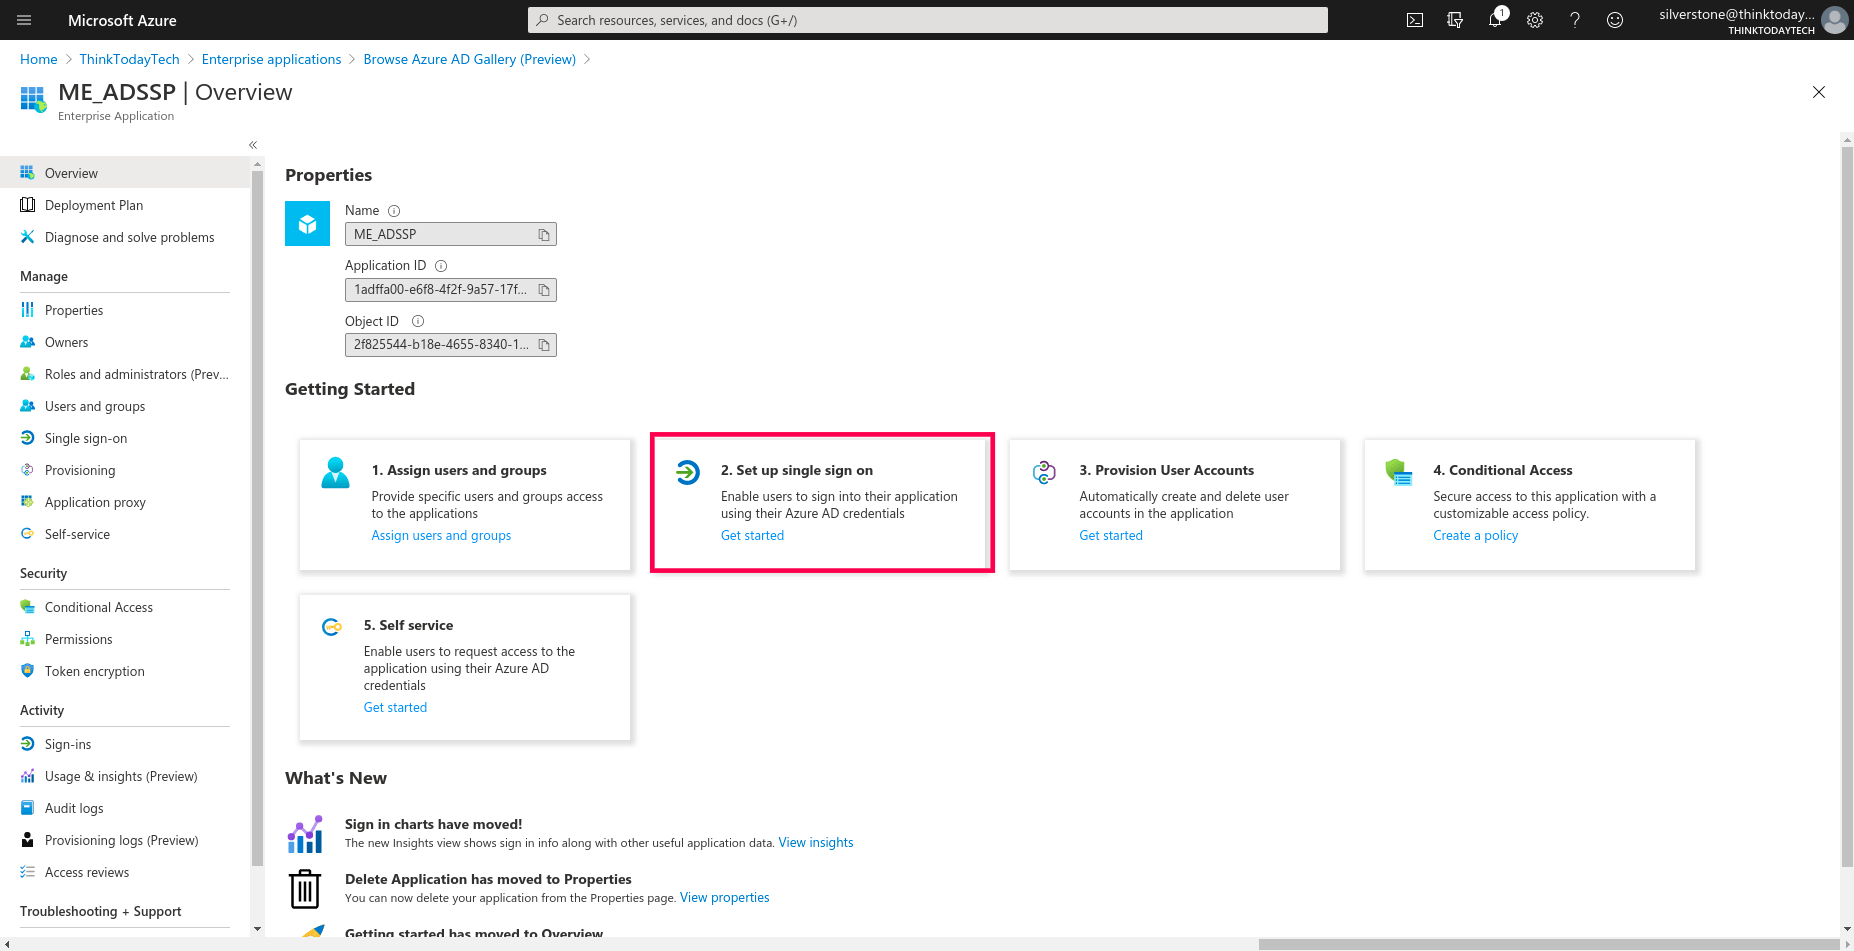This screenshot has height=951, width=1854.
Task: Click the sidebar scroll down arrow
Action: tap(257, 929)
